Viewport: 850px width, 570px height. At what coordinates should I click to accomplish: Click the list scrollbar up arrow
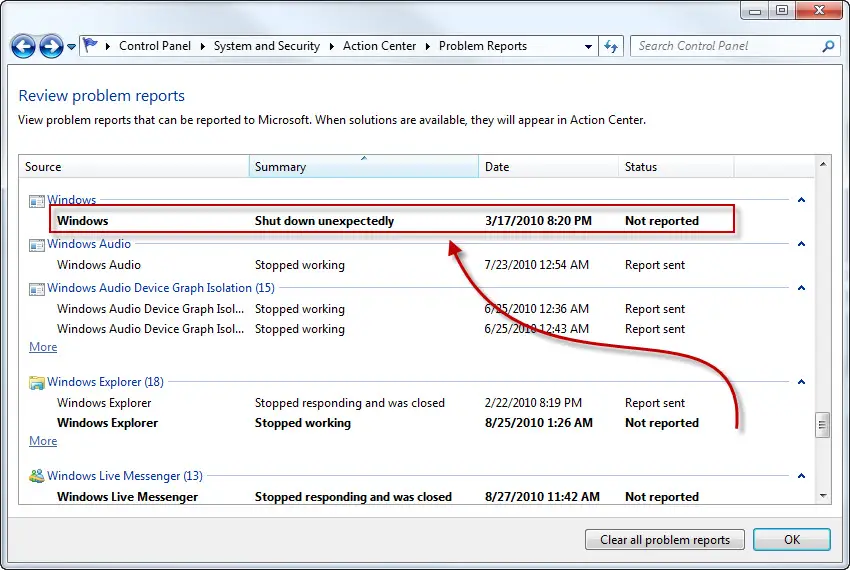tap(823, 164)
